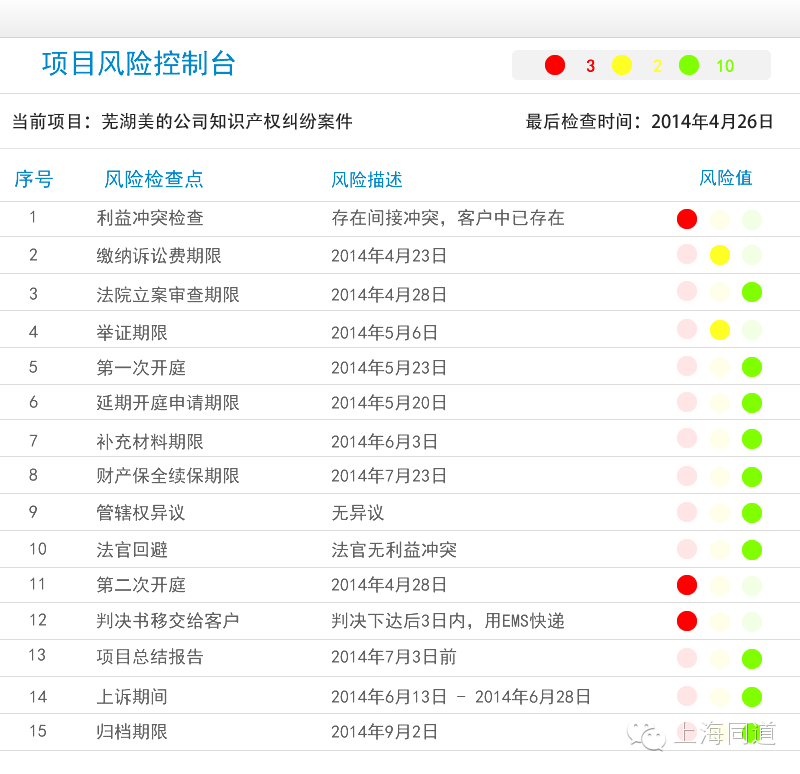Click date 2014年5月20日
Image resolution: width=800 pixels, height=774 pixels.
pos(389,403)
